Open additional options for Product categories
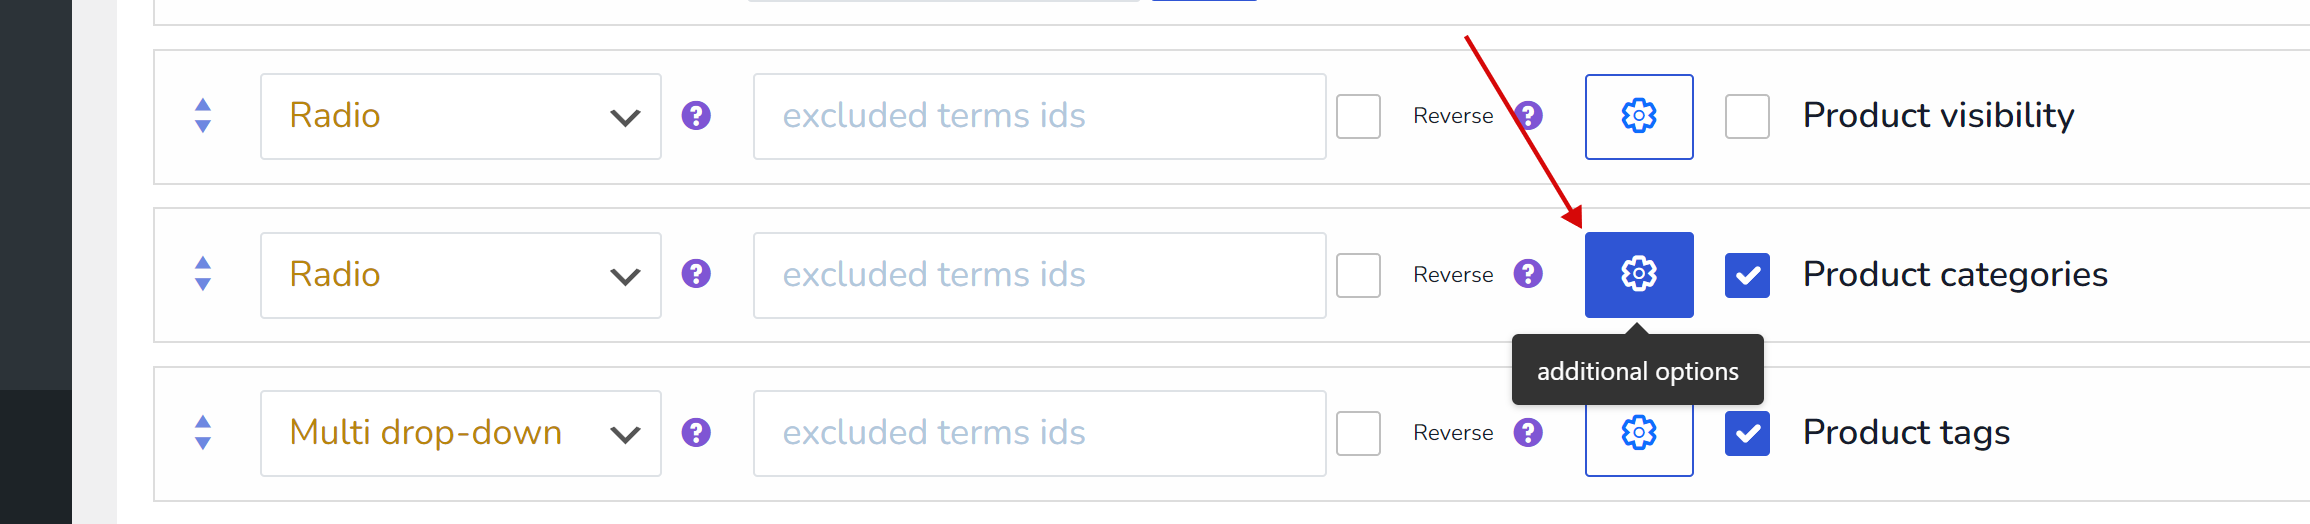2310x524 pixels. [x=1638, y=274]
